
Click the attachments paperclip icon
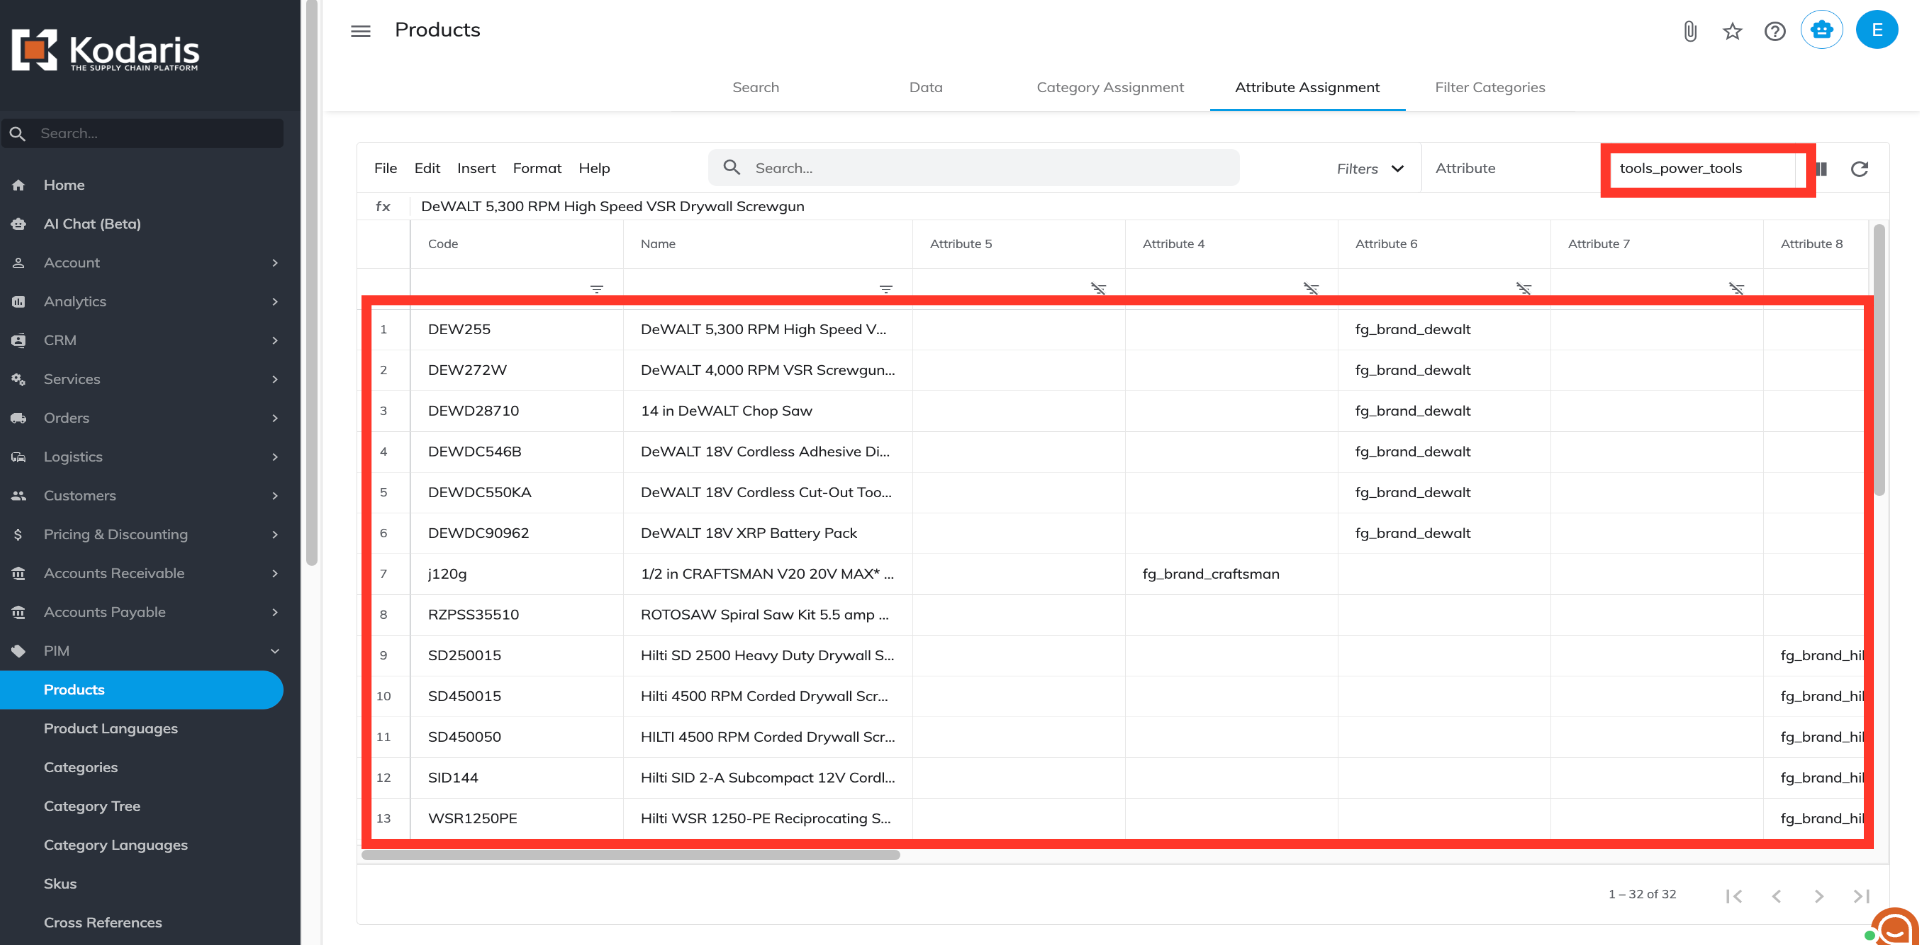[1690, 31]
